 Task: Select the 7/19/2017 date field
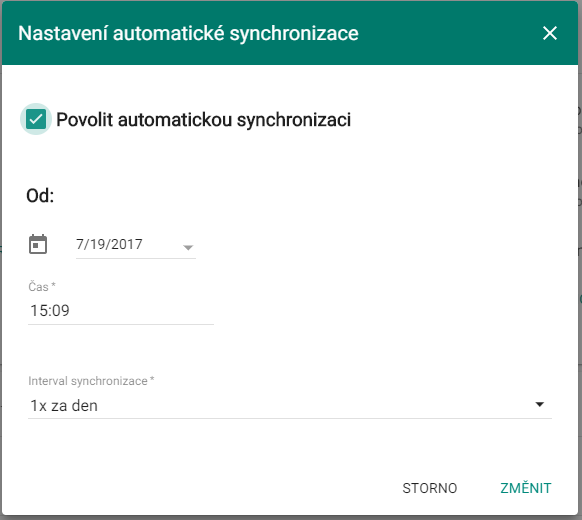pyautogui.click(x=136, y=245)
